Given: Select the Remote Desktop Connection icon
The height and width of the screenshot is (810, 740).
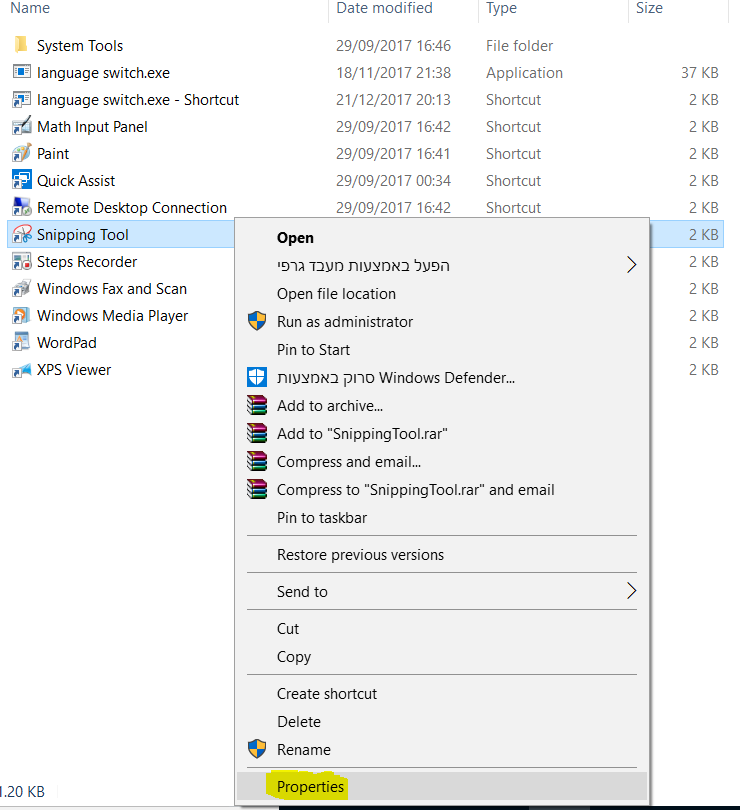Looking at the screenshot, I should [x=21, y=207].
